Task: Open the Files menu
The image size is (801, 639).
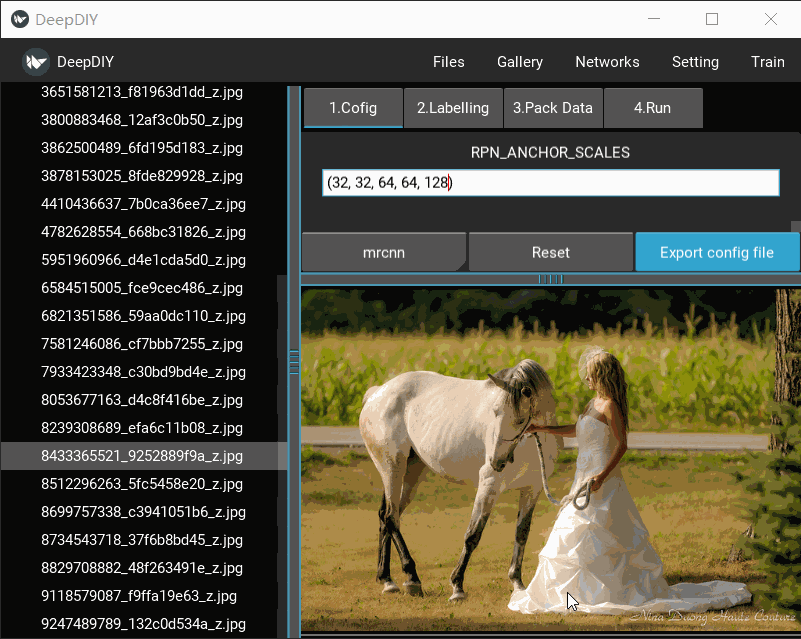Action: pos(449,62)
